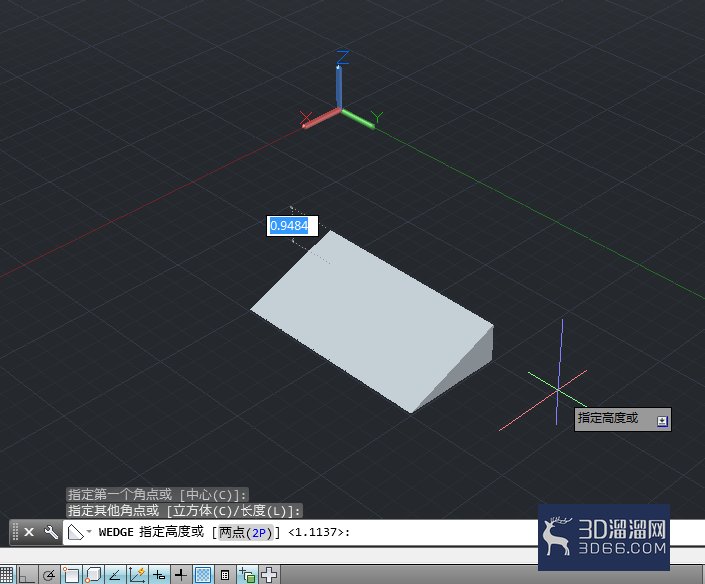The height and width of the screenshot is (584, 705).
Task: Click the wedge command icon
Action: 75,532
